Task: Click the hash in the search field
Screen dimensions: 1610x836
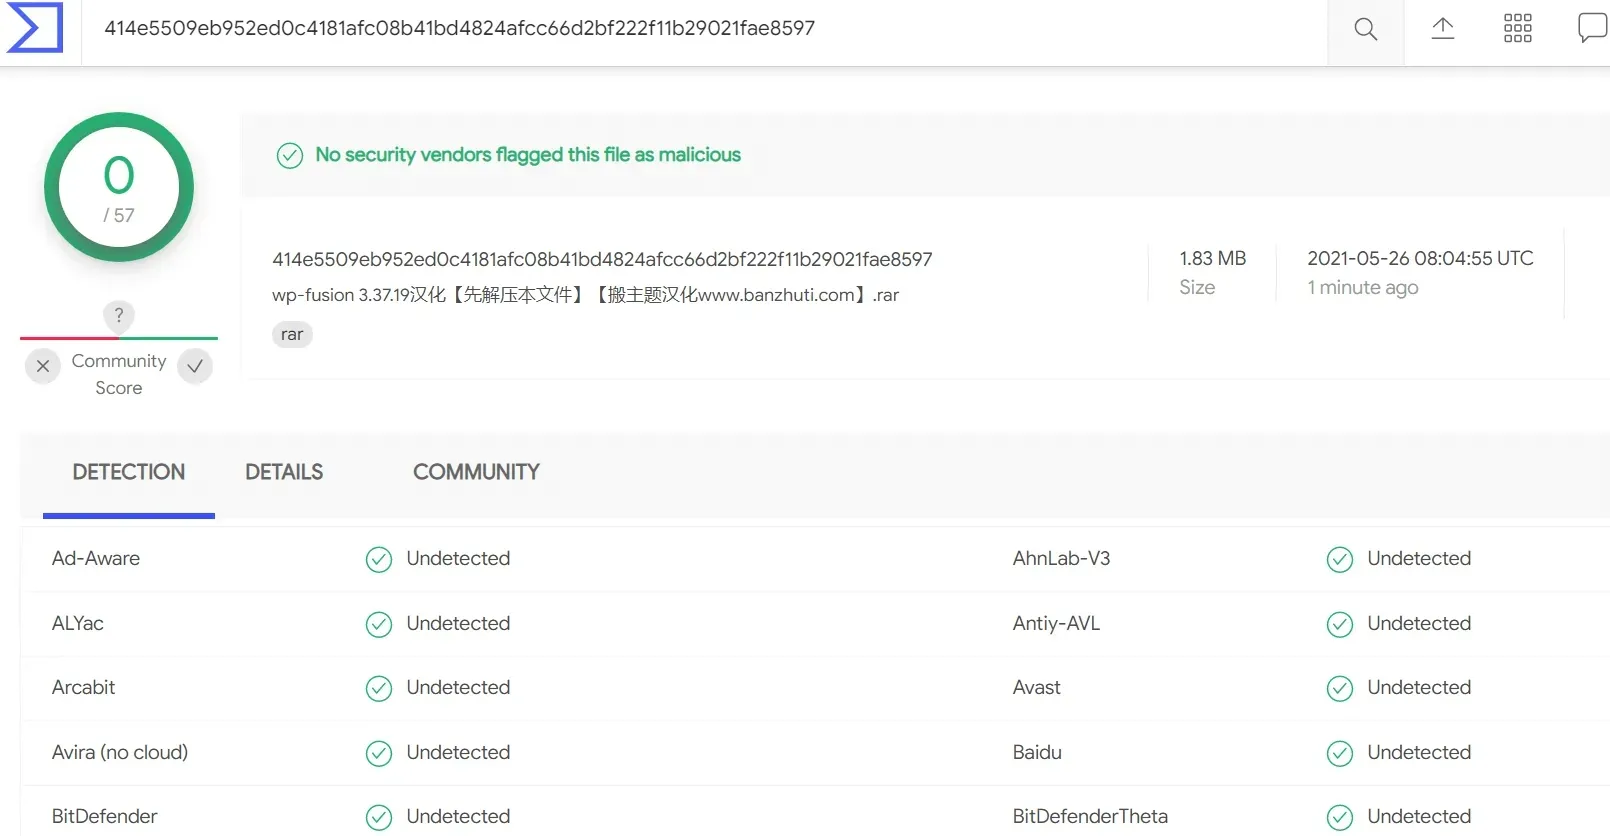Action: pos(460,29)
